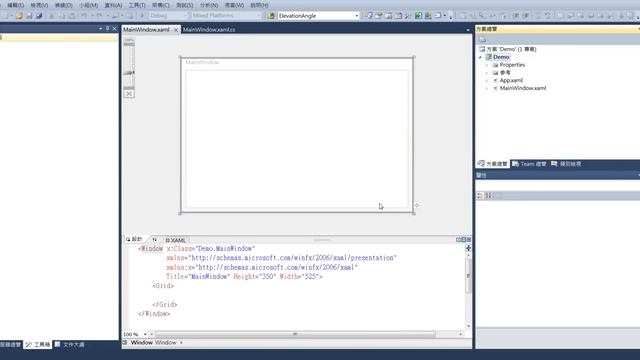Open the 檢視(V) menu
The width and height of the screenshot is (640, 360).
[39, 5]
